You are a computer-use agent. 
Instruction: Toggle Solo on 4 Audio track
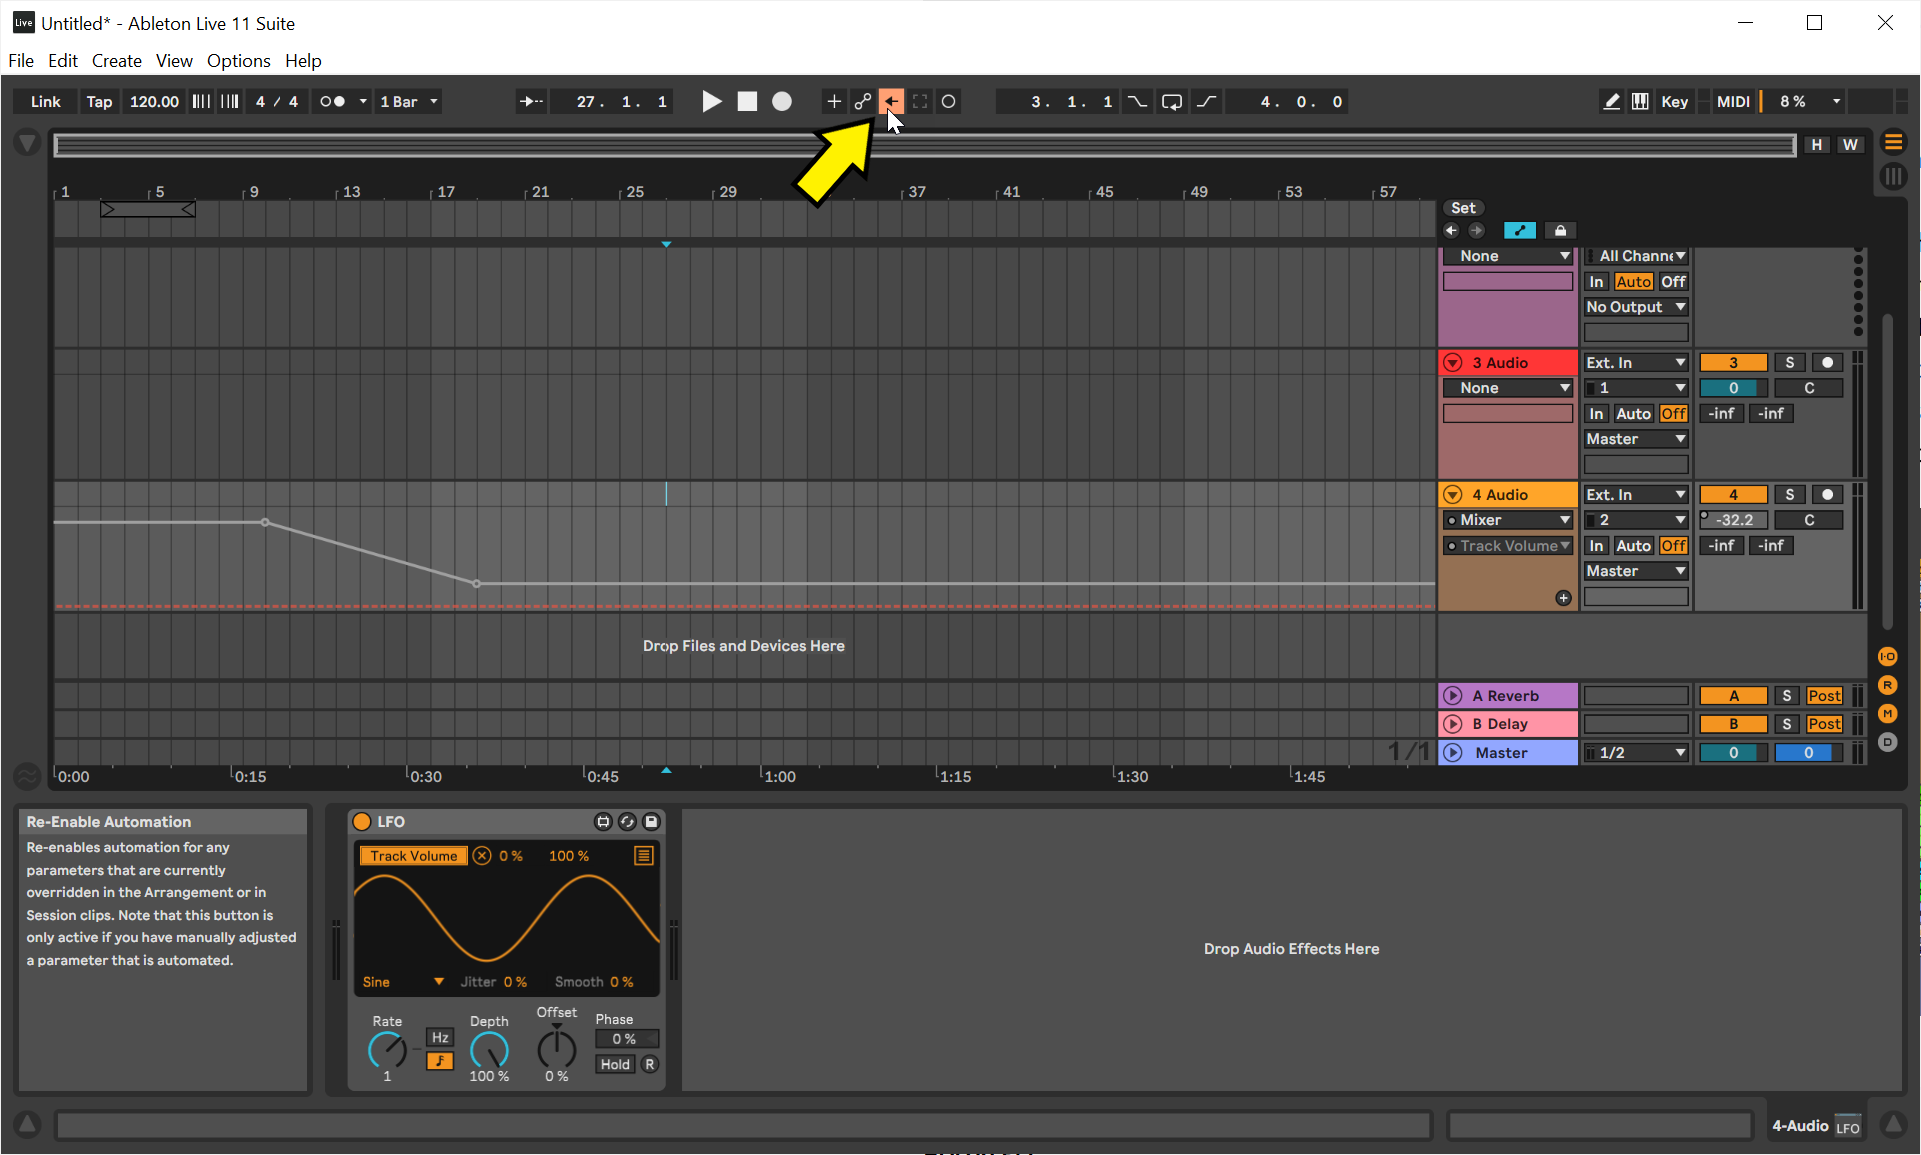pyautogui.click(x=1789, y=494)
